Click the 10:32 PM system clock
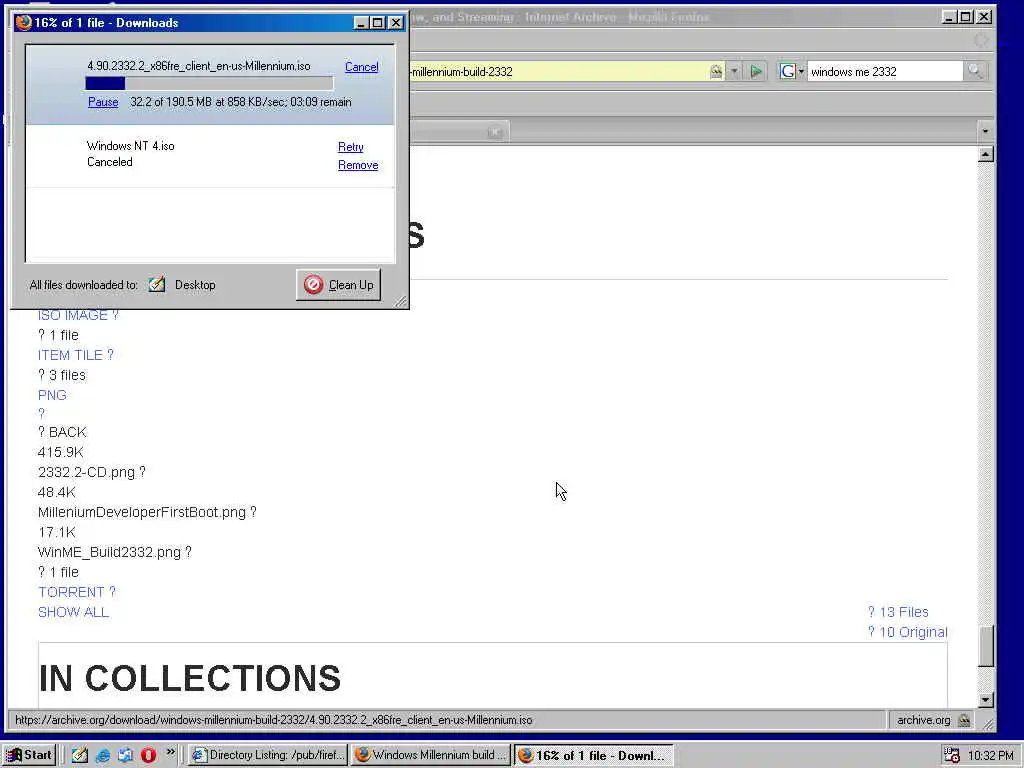The image size is (1024, 768). tap(990, 756)
